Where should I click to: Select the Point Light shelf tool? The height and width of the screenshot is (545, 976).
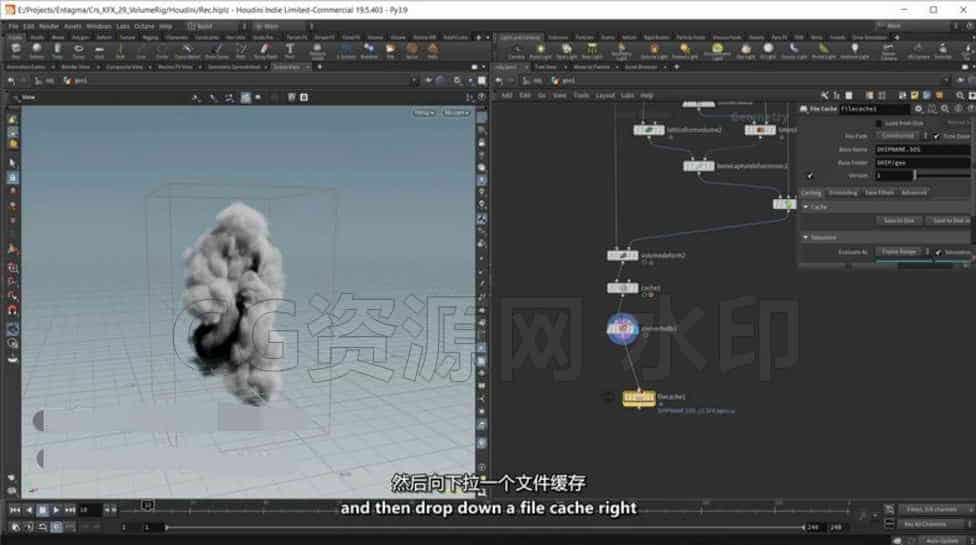(540, 50)
